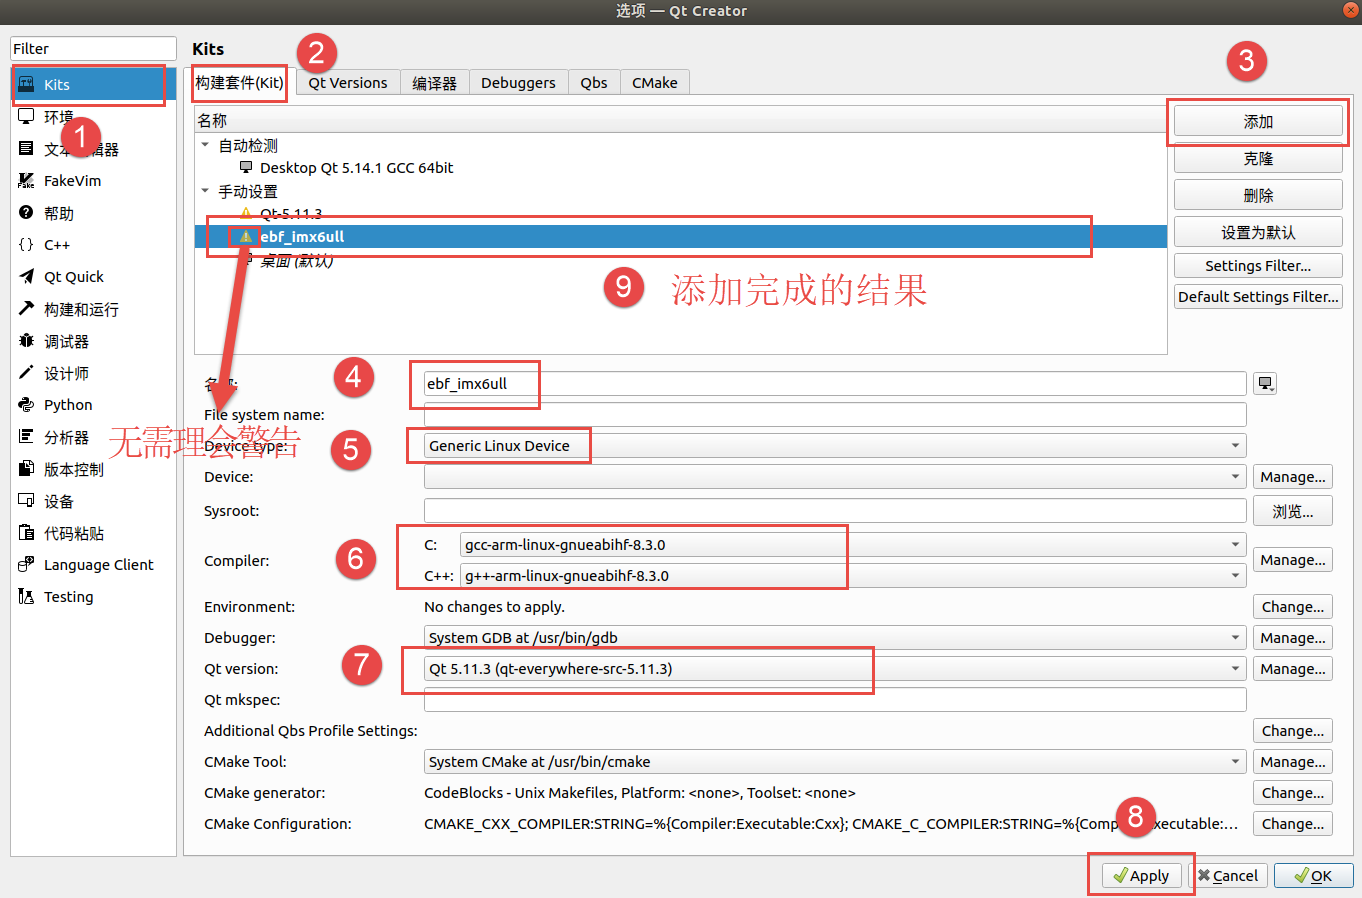Click the kit name field ebf_imx6ull
The height and width of the screenshot is (898, 1362).
835,384
